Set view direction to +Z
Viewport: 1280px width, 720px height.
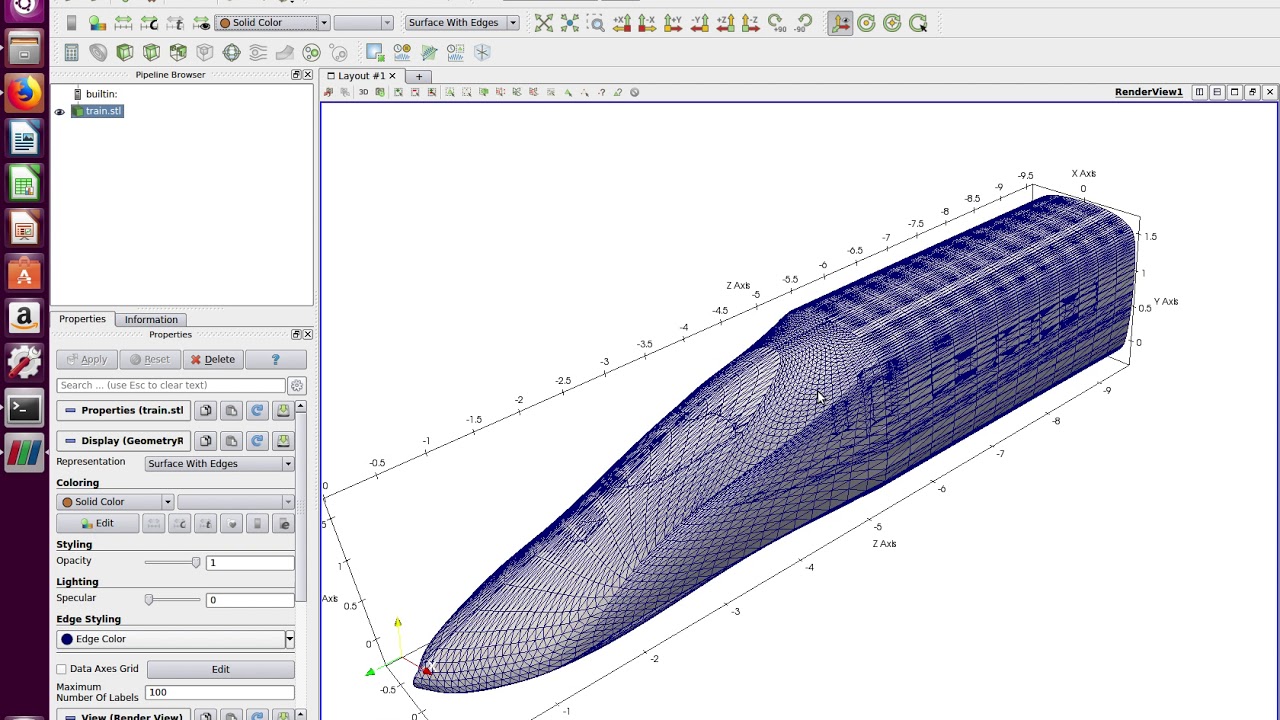725,22
